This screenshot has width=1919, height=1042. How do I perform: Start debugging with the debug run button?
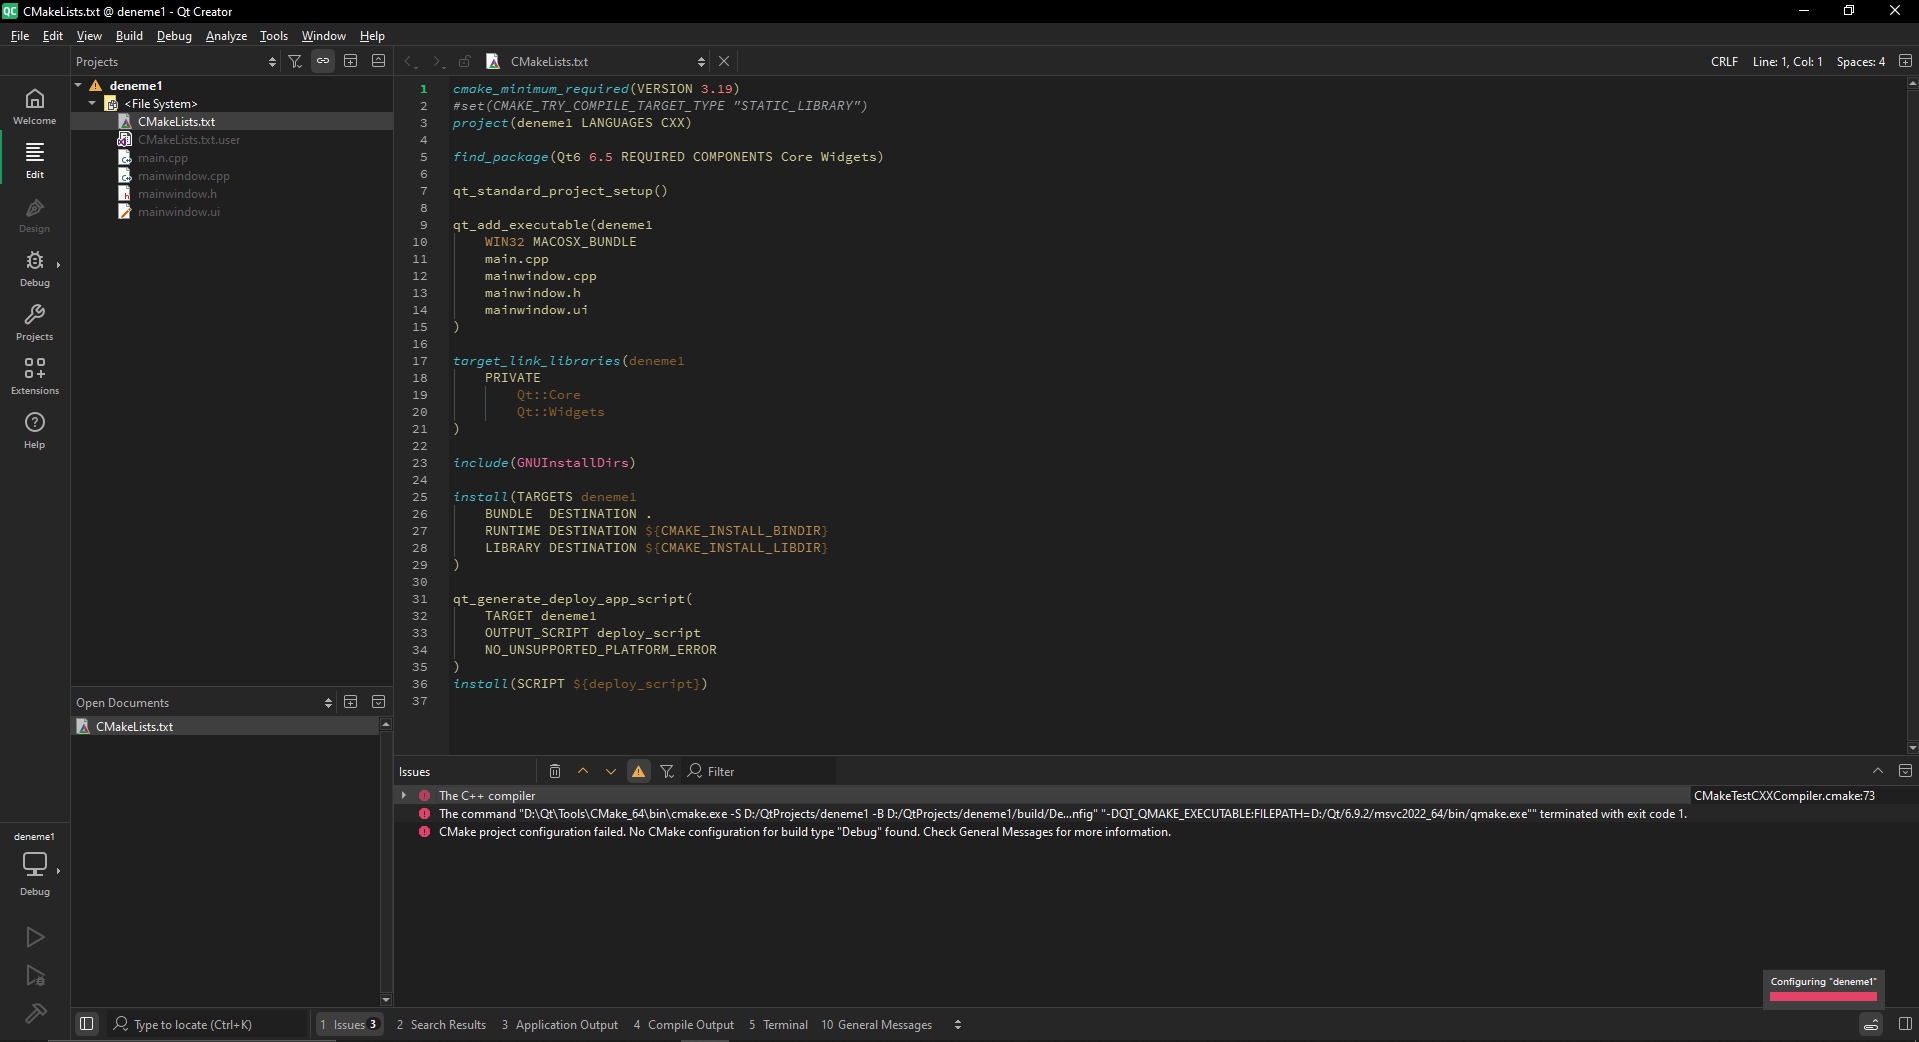point(35,976)
